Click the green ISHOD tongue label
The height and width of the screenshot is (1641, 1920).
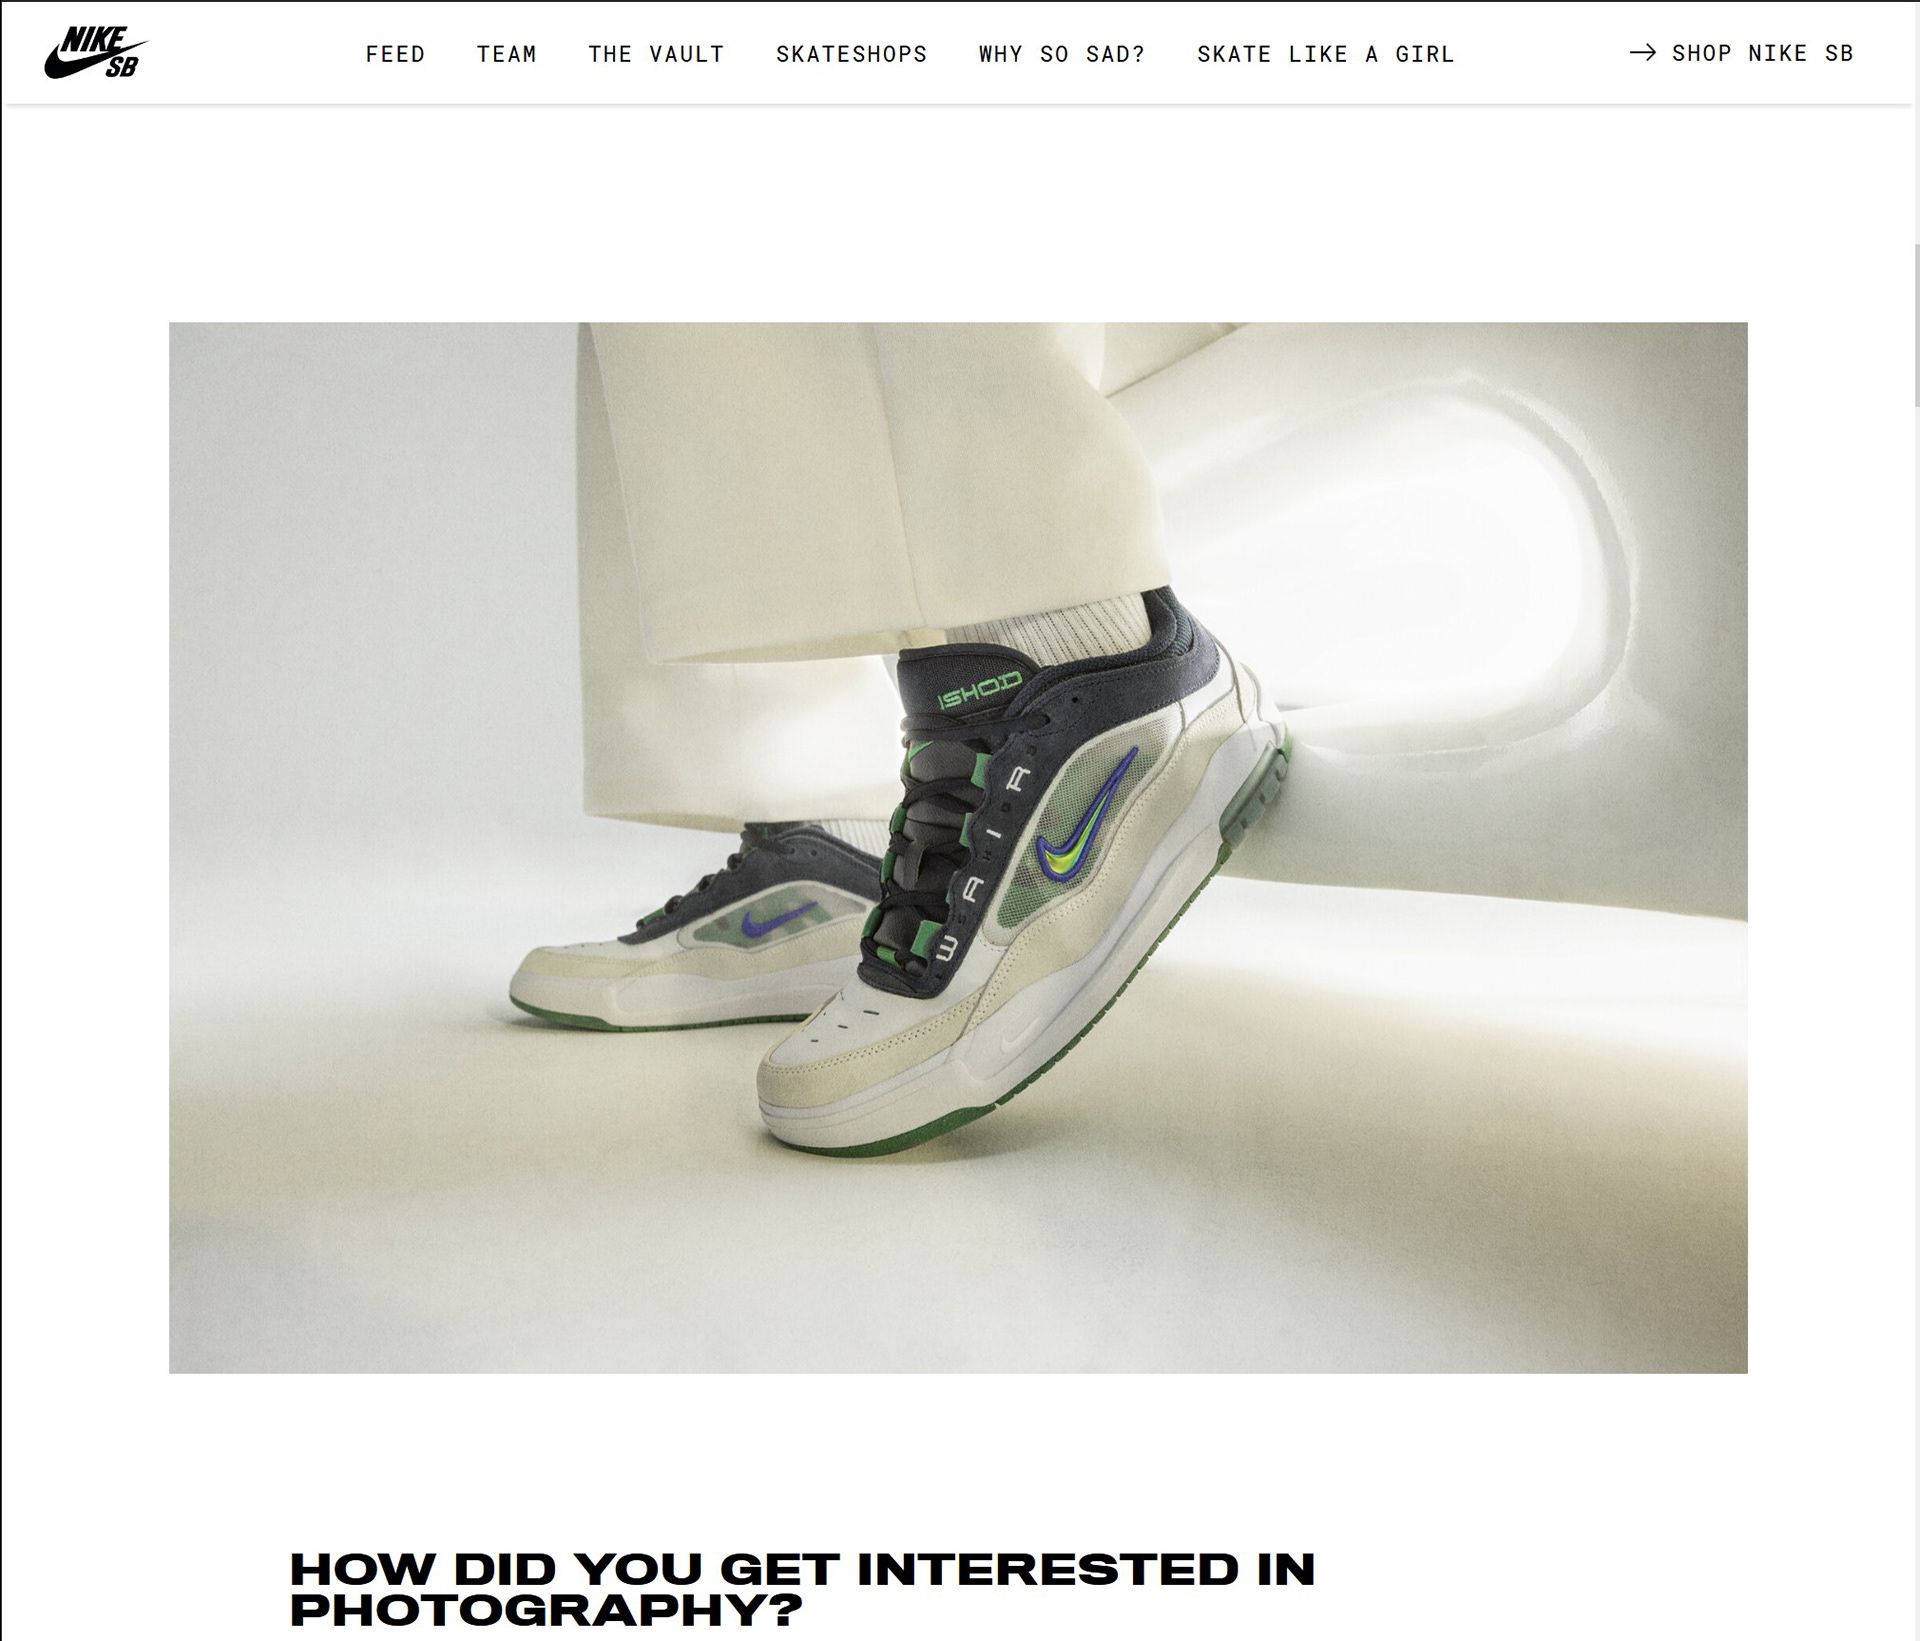(x=979, y=690)
